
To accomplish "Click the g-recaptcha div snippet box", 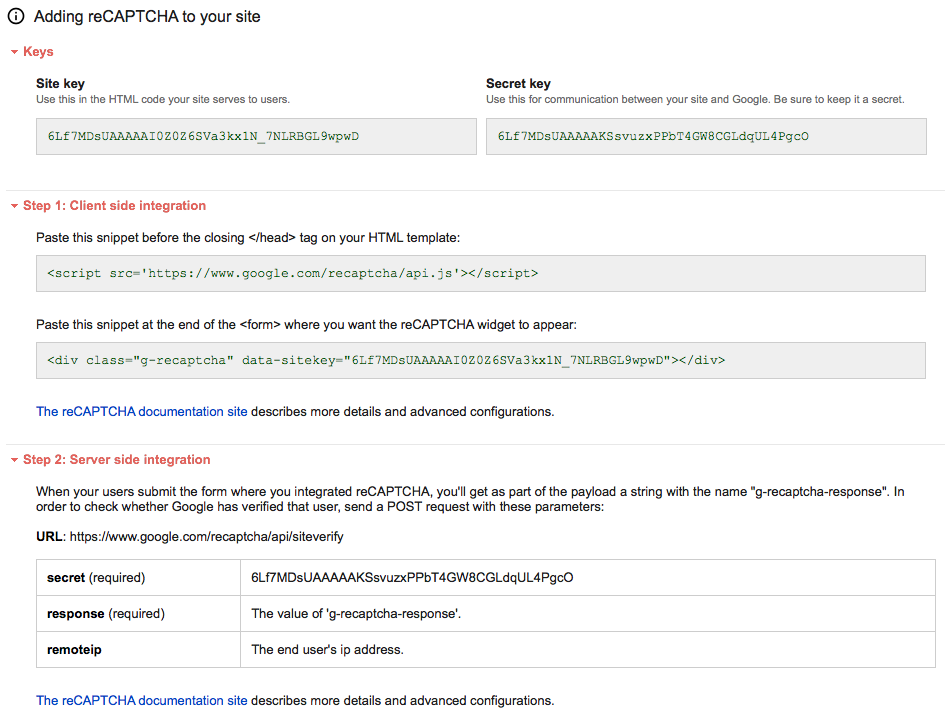I will [x=481, y=360].
